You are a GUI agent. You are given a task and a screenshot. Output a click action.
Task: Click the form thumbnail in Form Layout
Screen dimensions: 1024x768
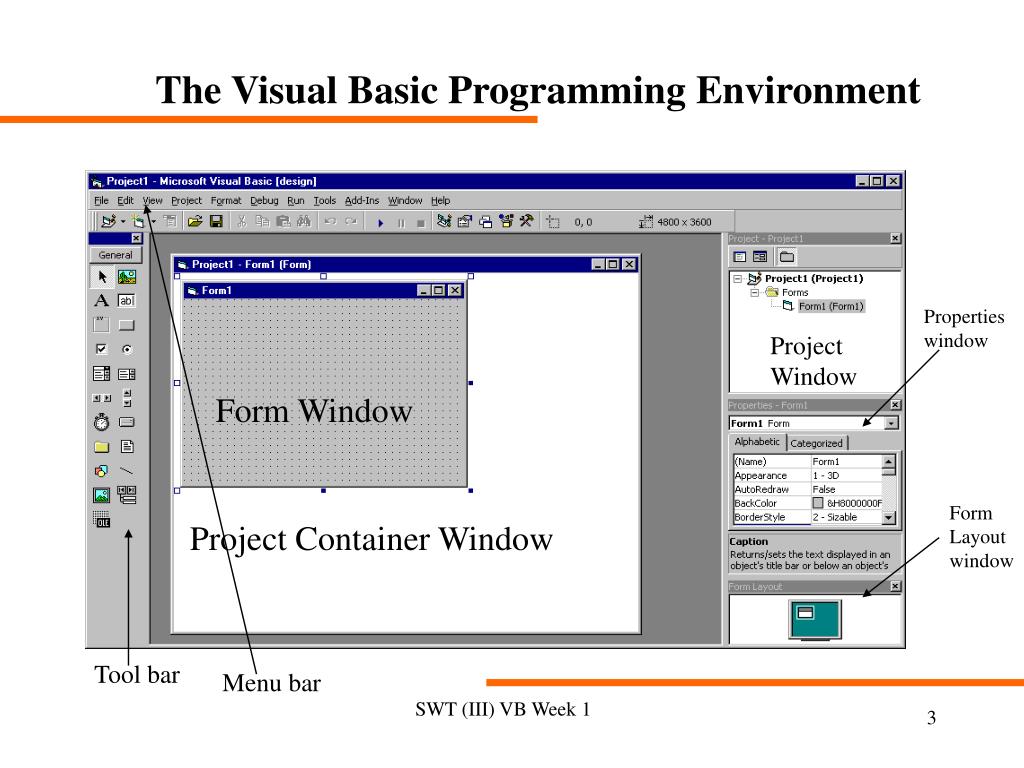805,613
